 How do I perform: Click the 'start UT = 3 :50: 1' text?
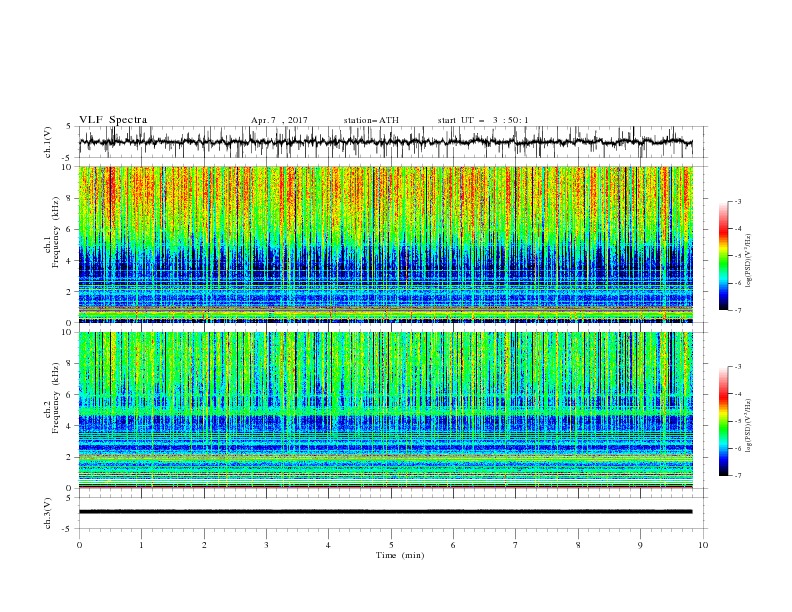pyautogui.click(x=483, y=120)
